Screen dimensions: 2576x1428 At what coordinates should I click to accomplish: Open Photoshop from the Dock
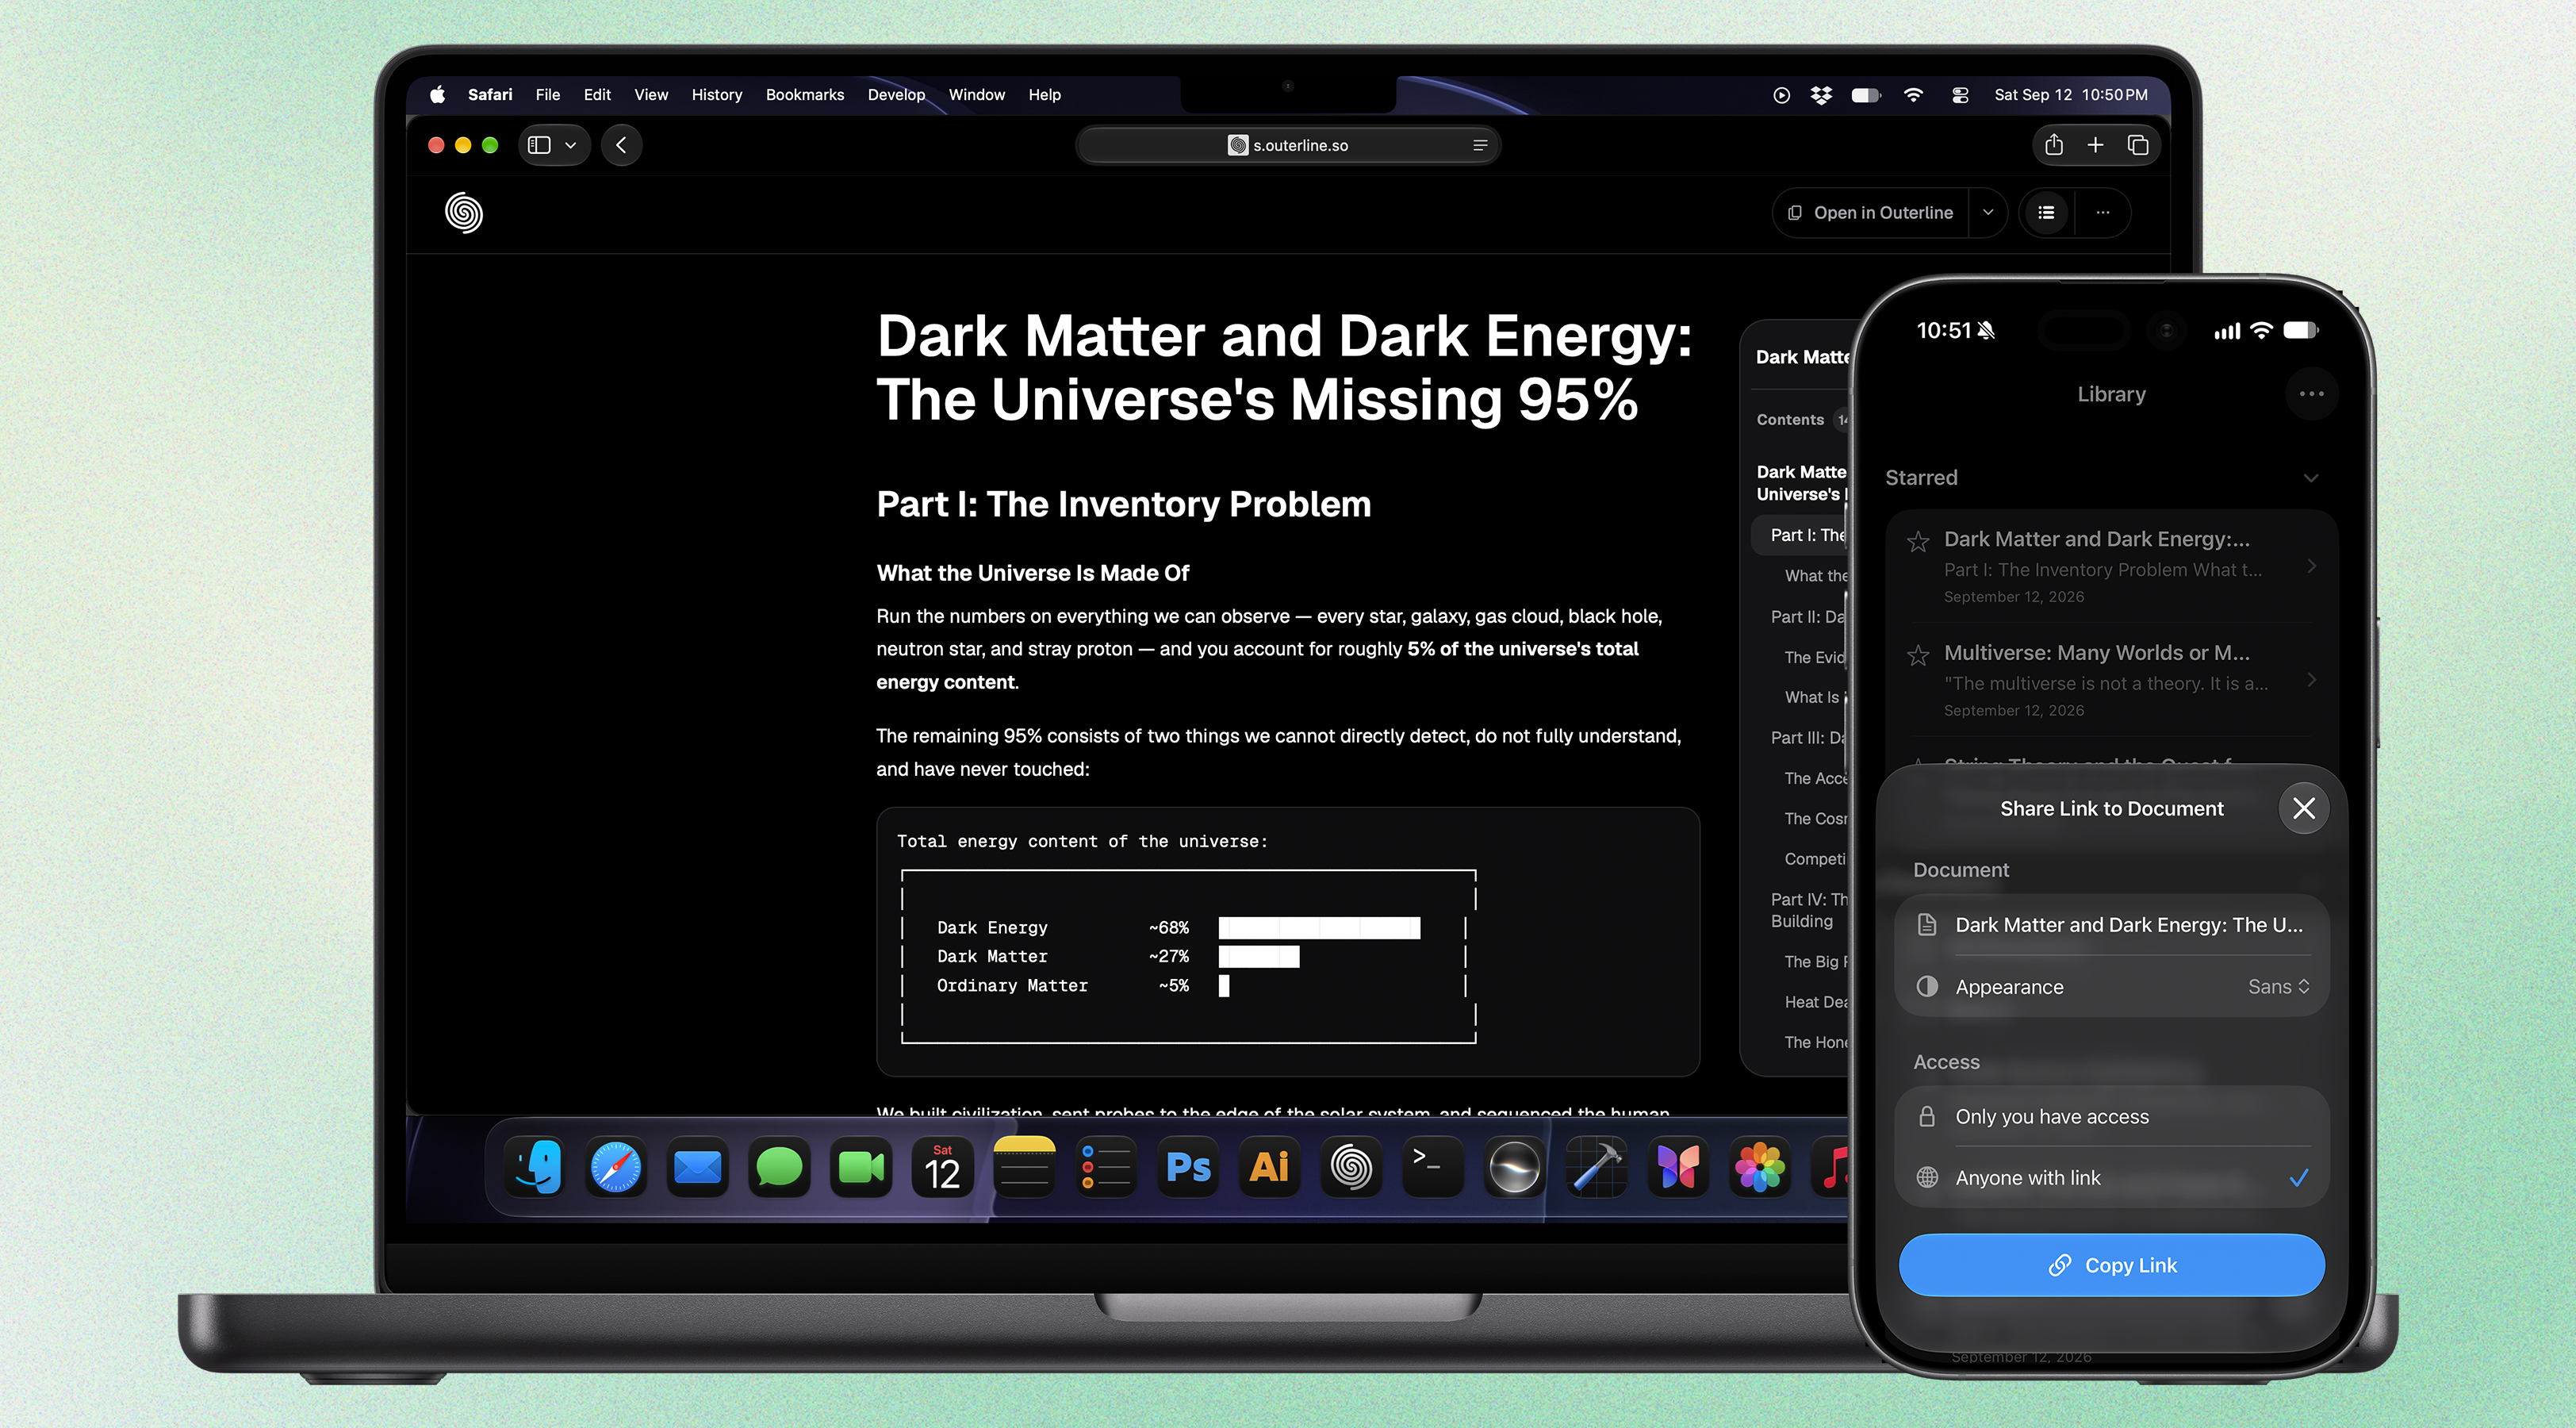coord(1188,1167)
